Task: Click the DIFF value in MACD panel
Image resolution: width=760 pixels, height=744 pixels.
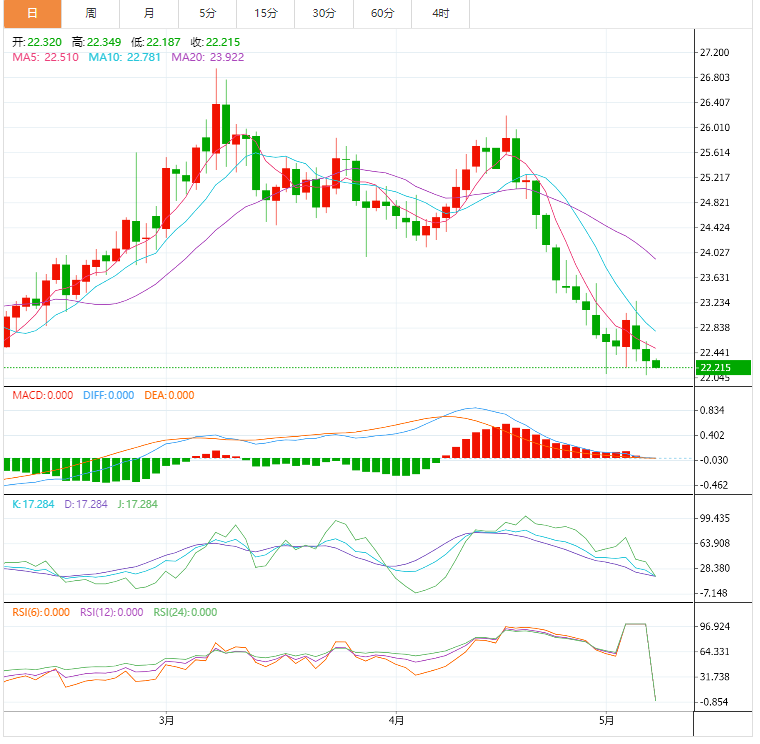Action: [107, 395]
